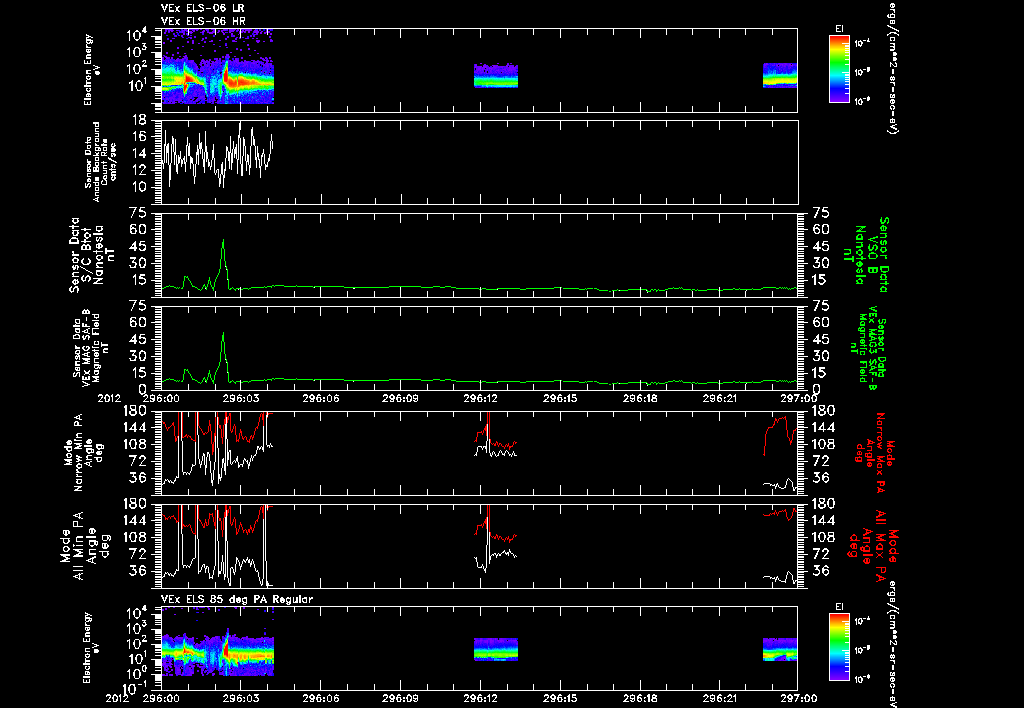Click the green peak in the MAG SAF-B panel
Image resolution: width=1024 pixels, height=708 pixels.
[x=223, y=334]
